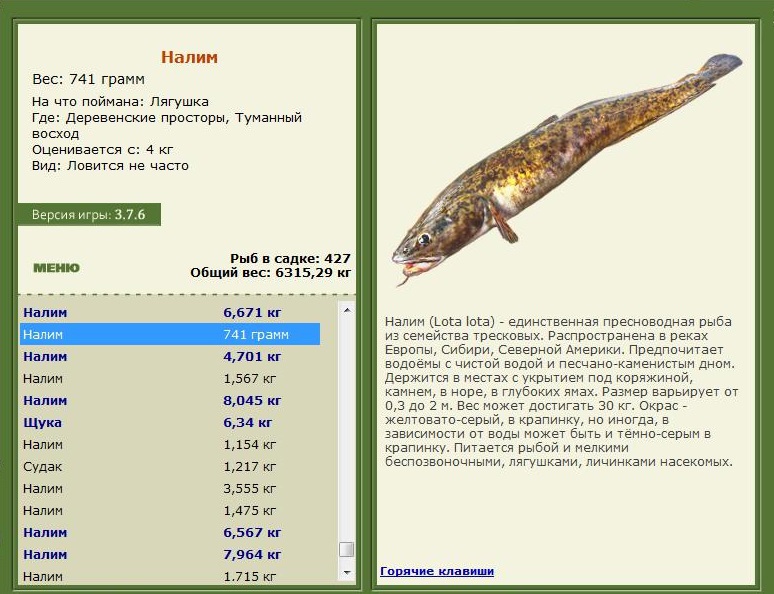This screenshot has width=774, height=594.
Task: Select the Налим 8,045 кг row
Action: [170, 400]
